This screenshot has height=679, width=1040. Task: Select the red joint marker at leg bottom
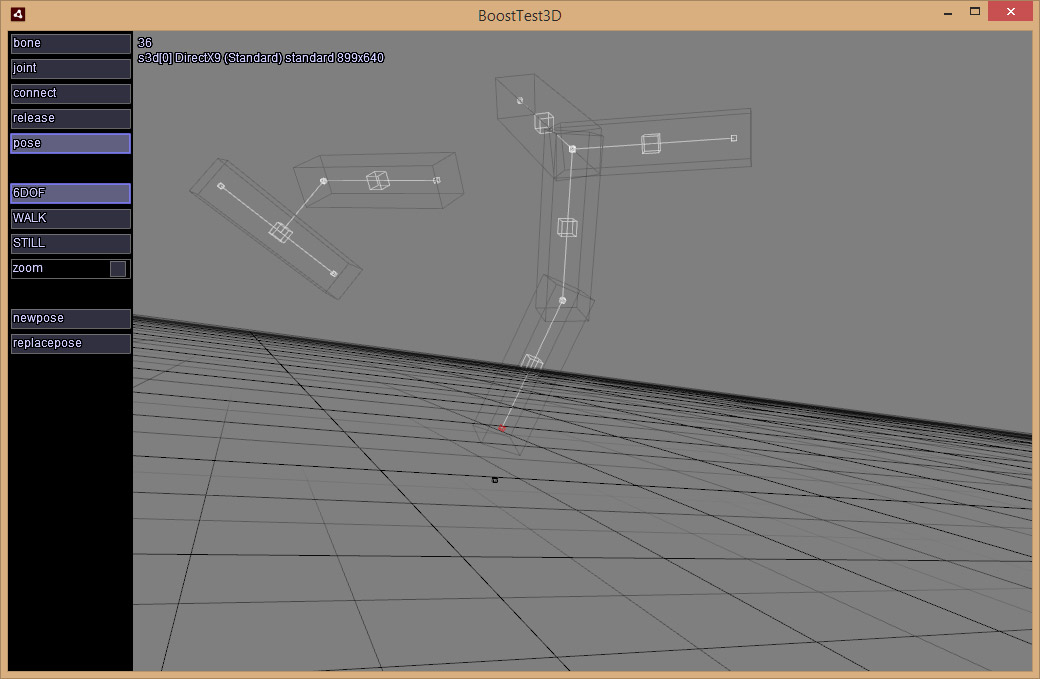501,428
